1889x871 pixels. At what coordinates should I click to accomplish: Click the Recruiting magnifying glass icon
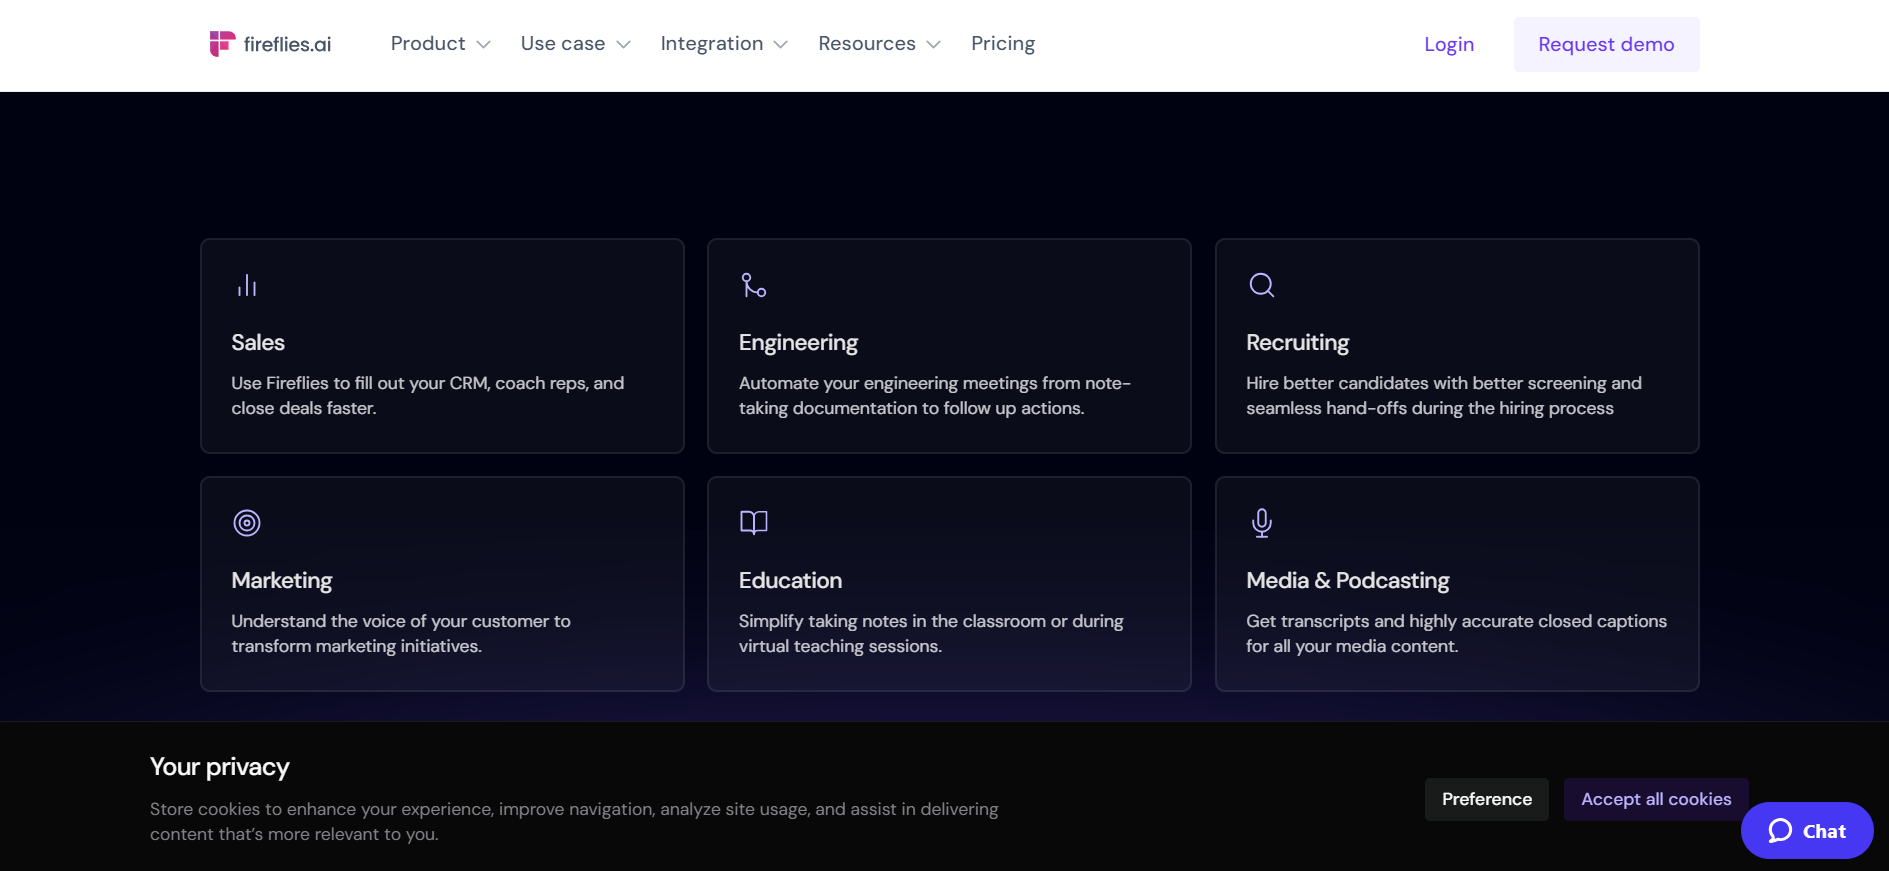pyautogui.click(x=1261, y=286)
